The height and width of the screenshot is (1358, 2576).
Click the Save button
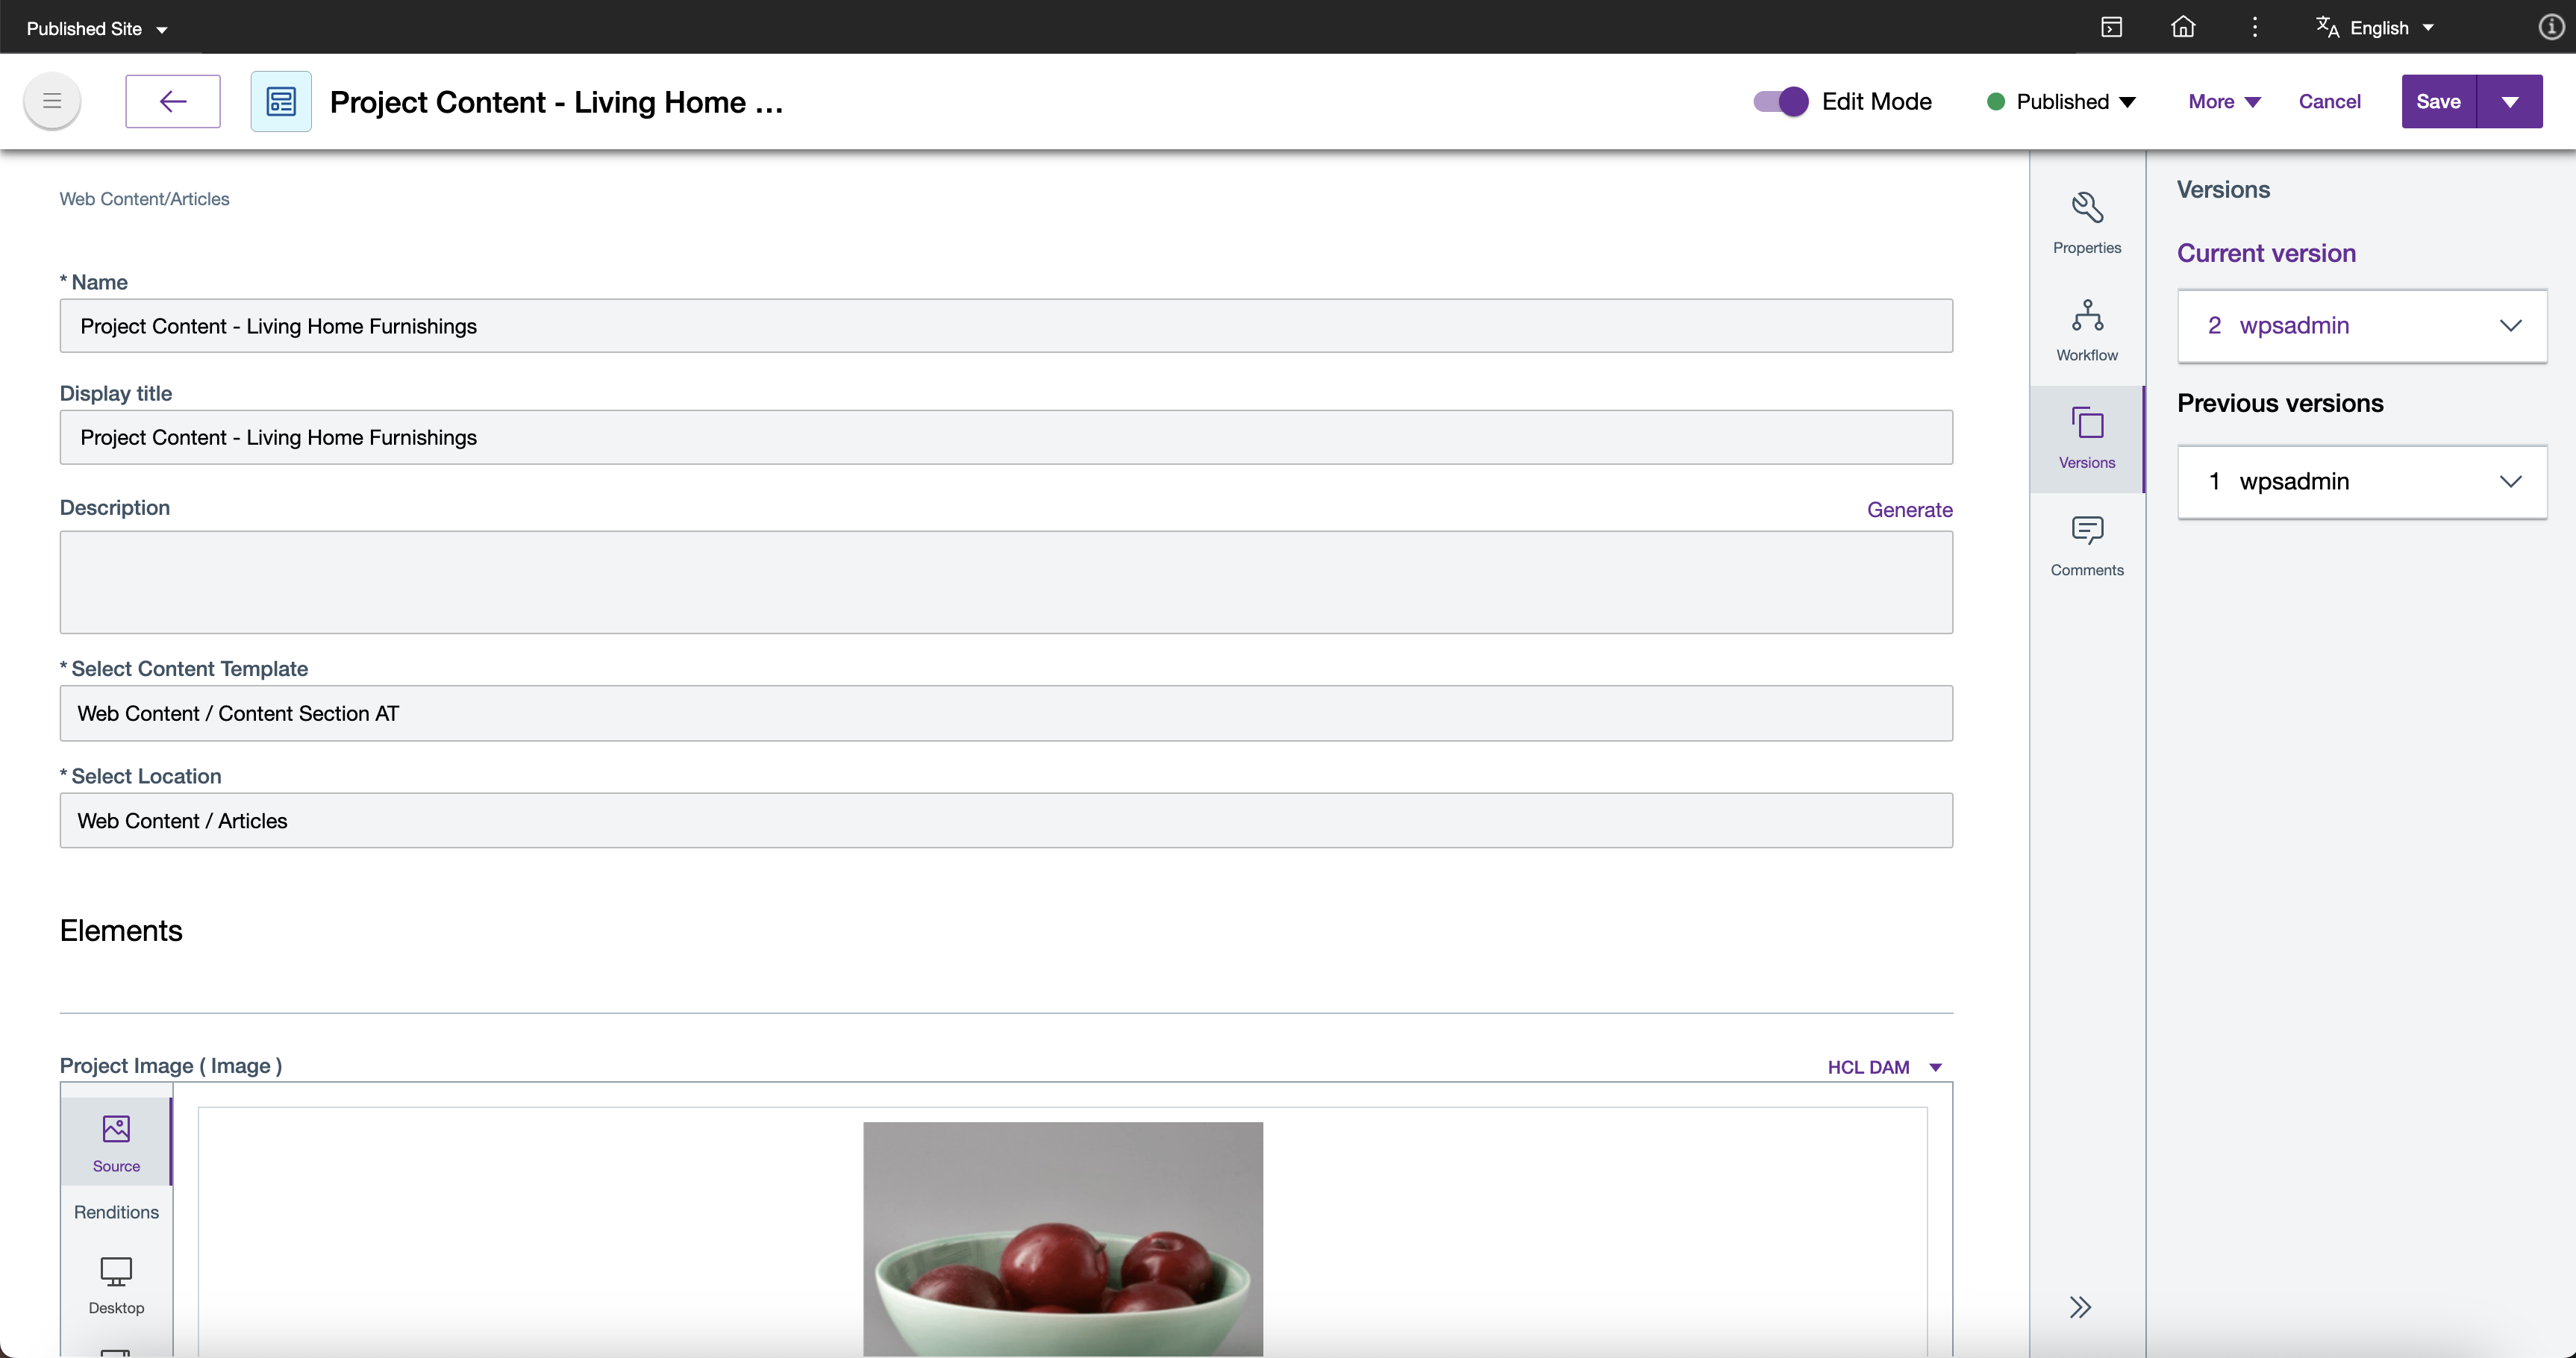tap(2438, 101)
